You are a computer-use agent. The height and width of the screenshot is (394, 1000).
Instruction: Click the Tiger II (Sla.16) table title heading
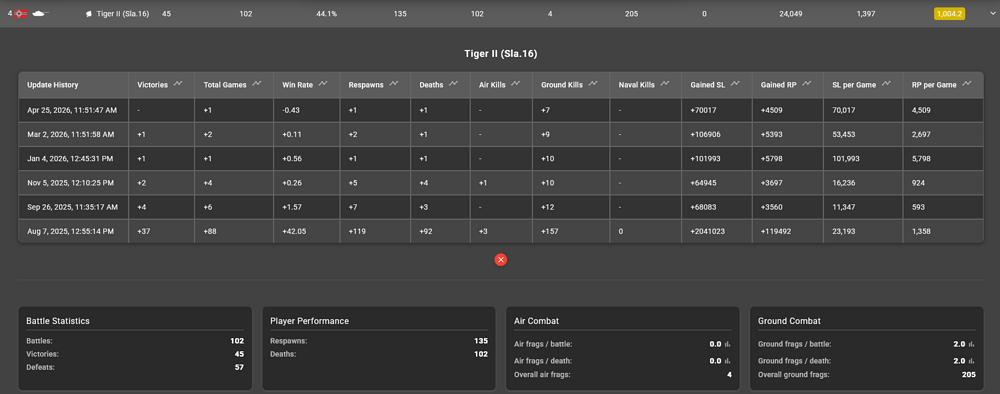(501, 54)
